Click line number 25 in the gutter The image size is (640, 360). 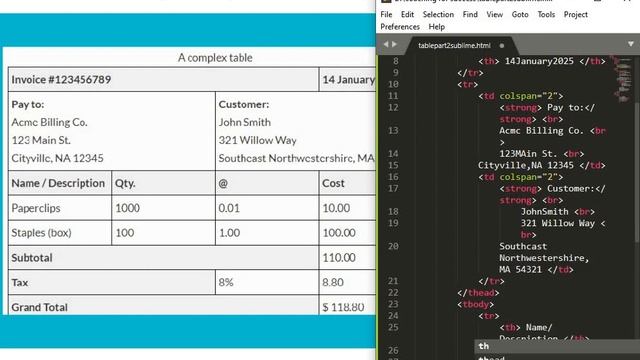click(x=393, y=327)
